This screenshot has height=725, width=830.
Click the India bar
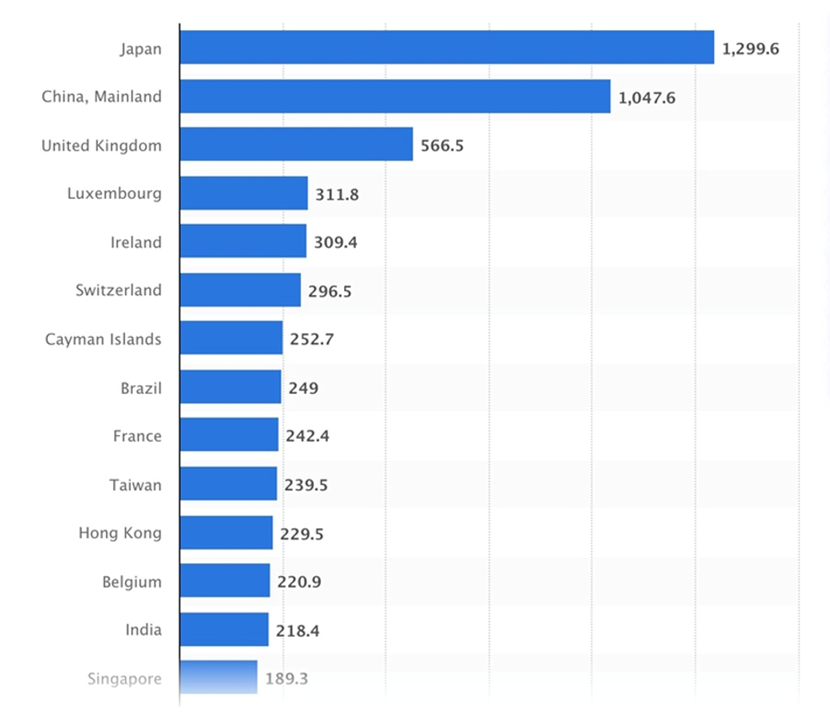point(224,630)
